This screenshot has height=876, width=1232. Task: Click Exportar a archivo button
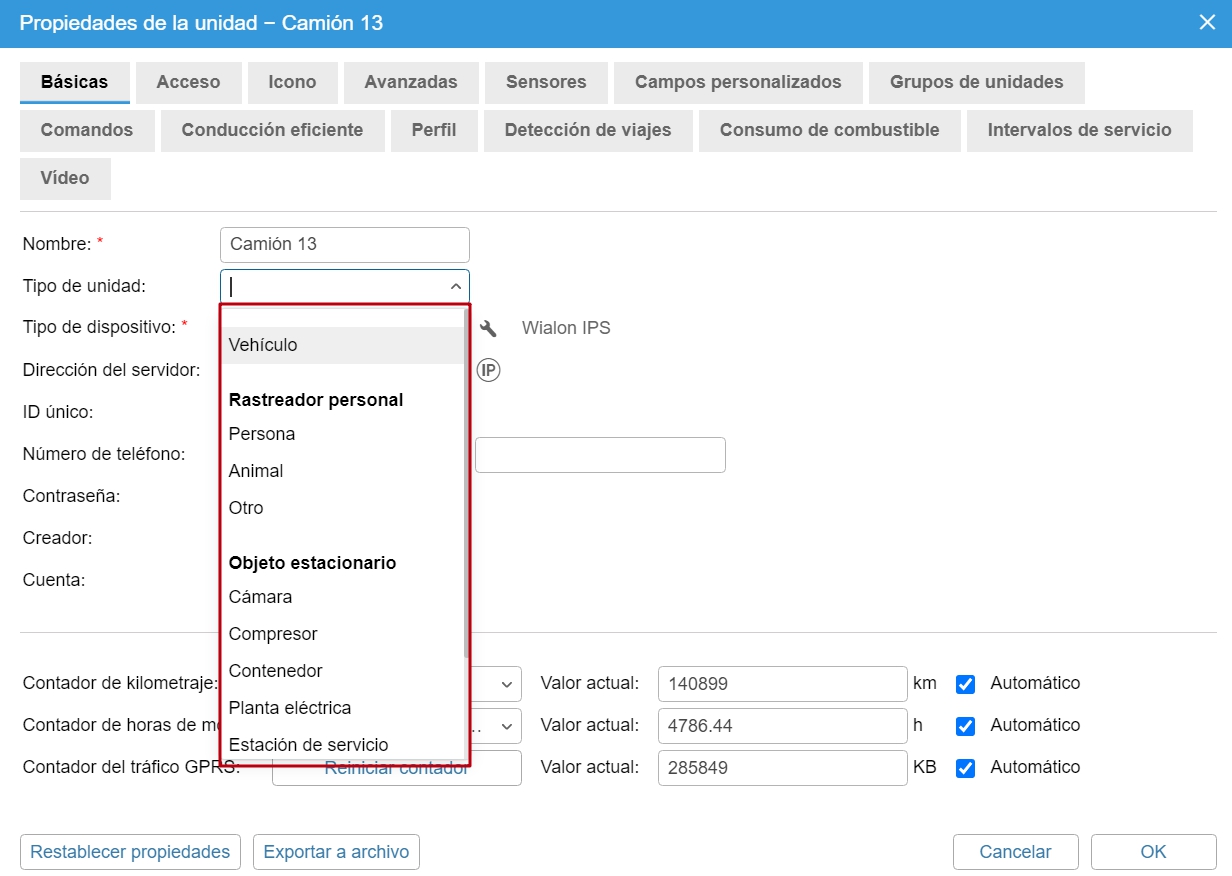(x=336, y=852)
